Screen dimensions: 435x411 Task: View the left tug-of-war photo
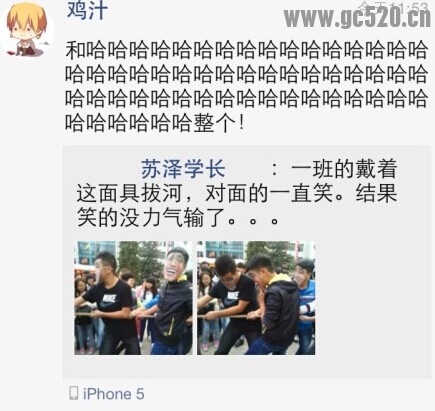133,298
